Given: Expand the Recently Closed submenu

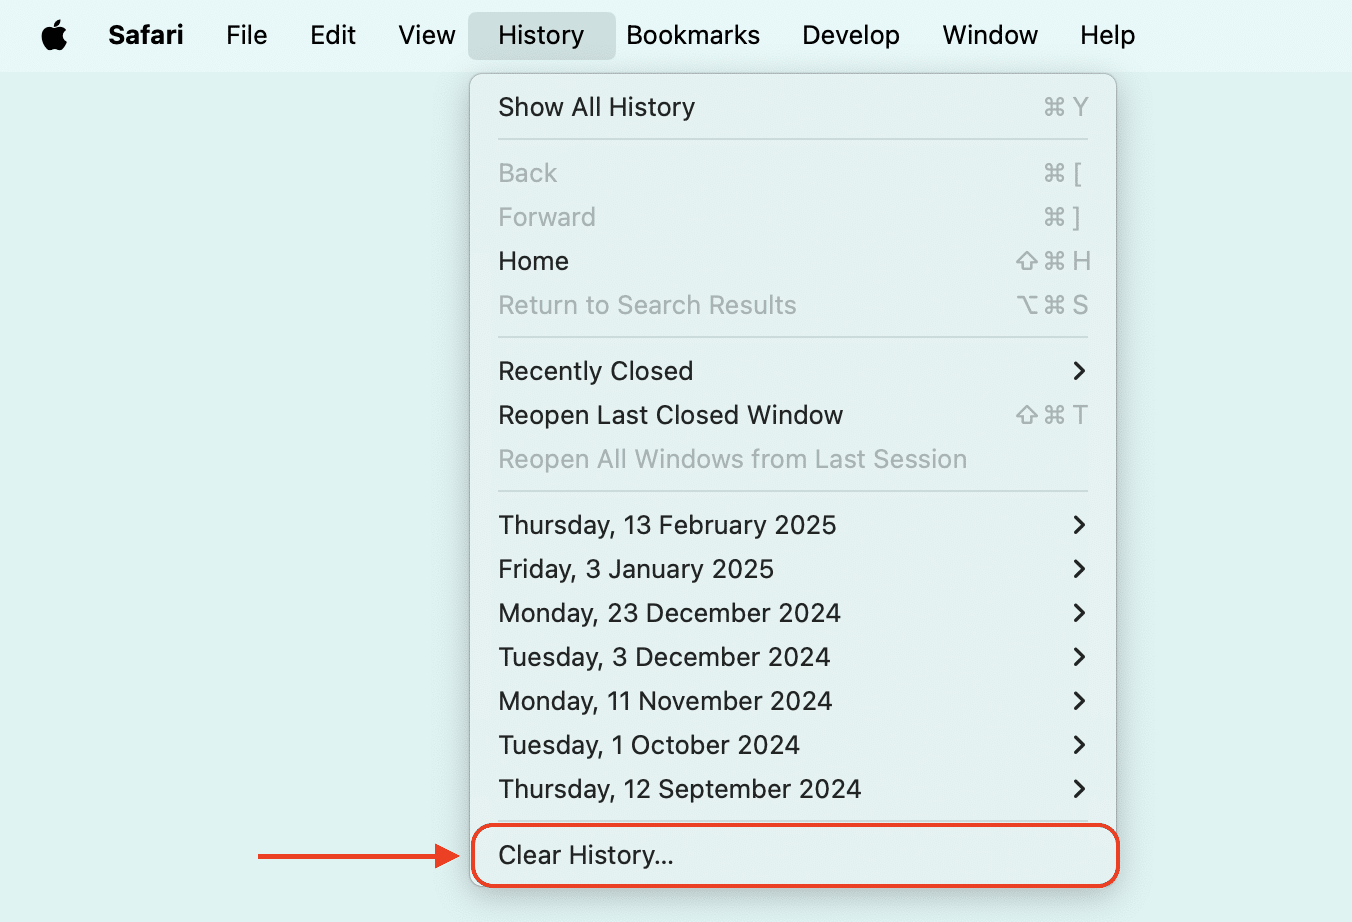Looking at the screenshot, I should click(793, 371).
